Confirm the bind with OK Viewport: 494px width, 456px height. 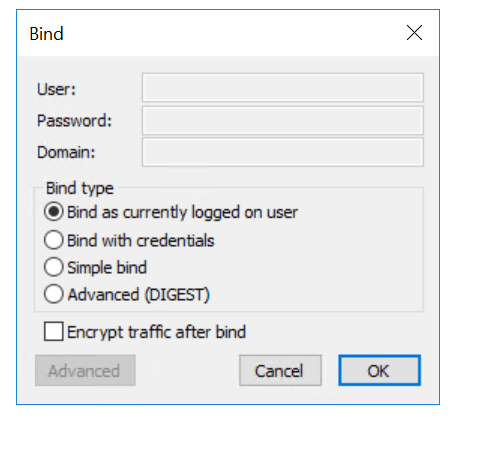(x=379, y=370)
